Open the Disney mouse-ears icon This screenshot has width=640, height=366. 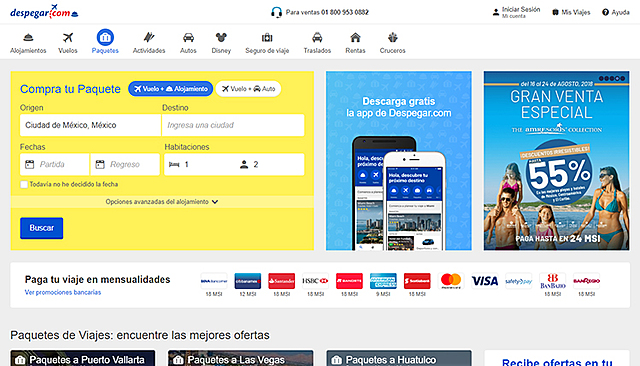click(x=221, y=38)
